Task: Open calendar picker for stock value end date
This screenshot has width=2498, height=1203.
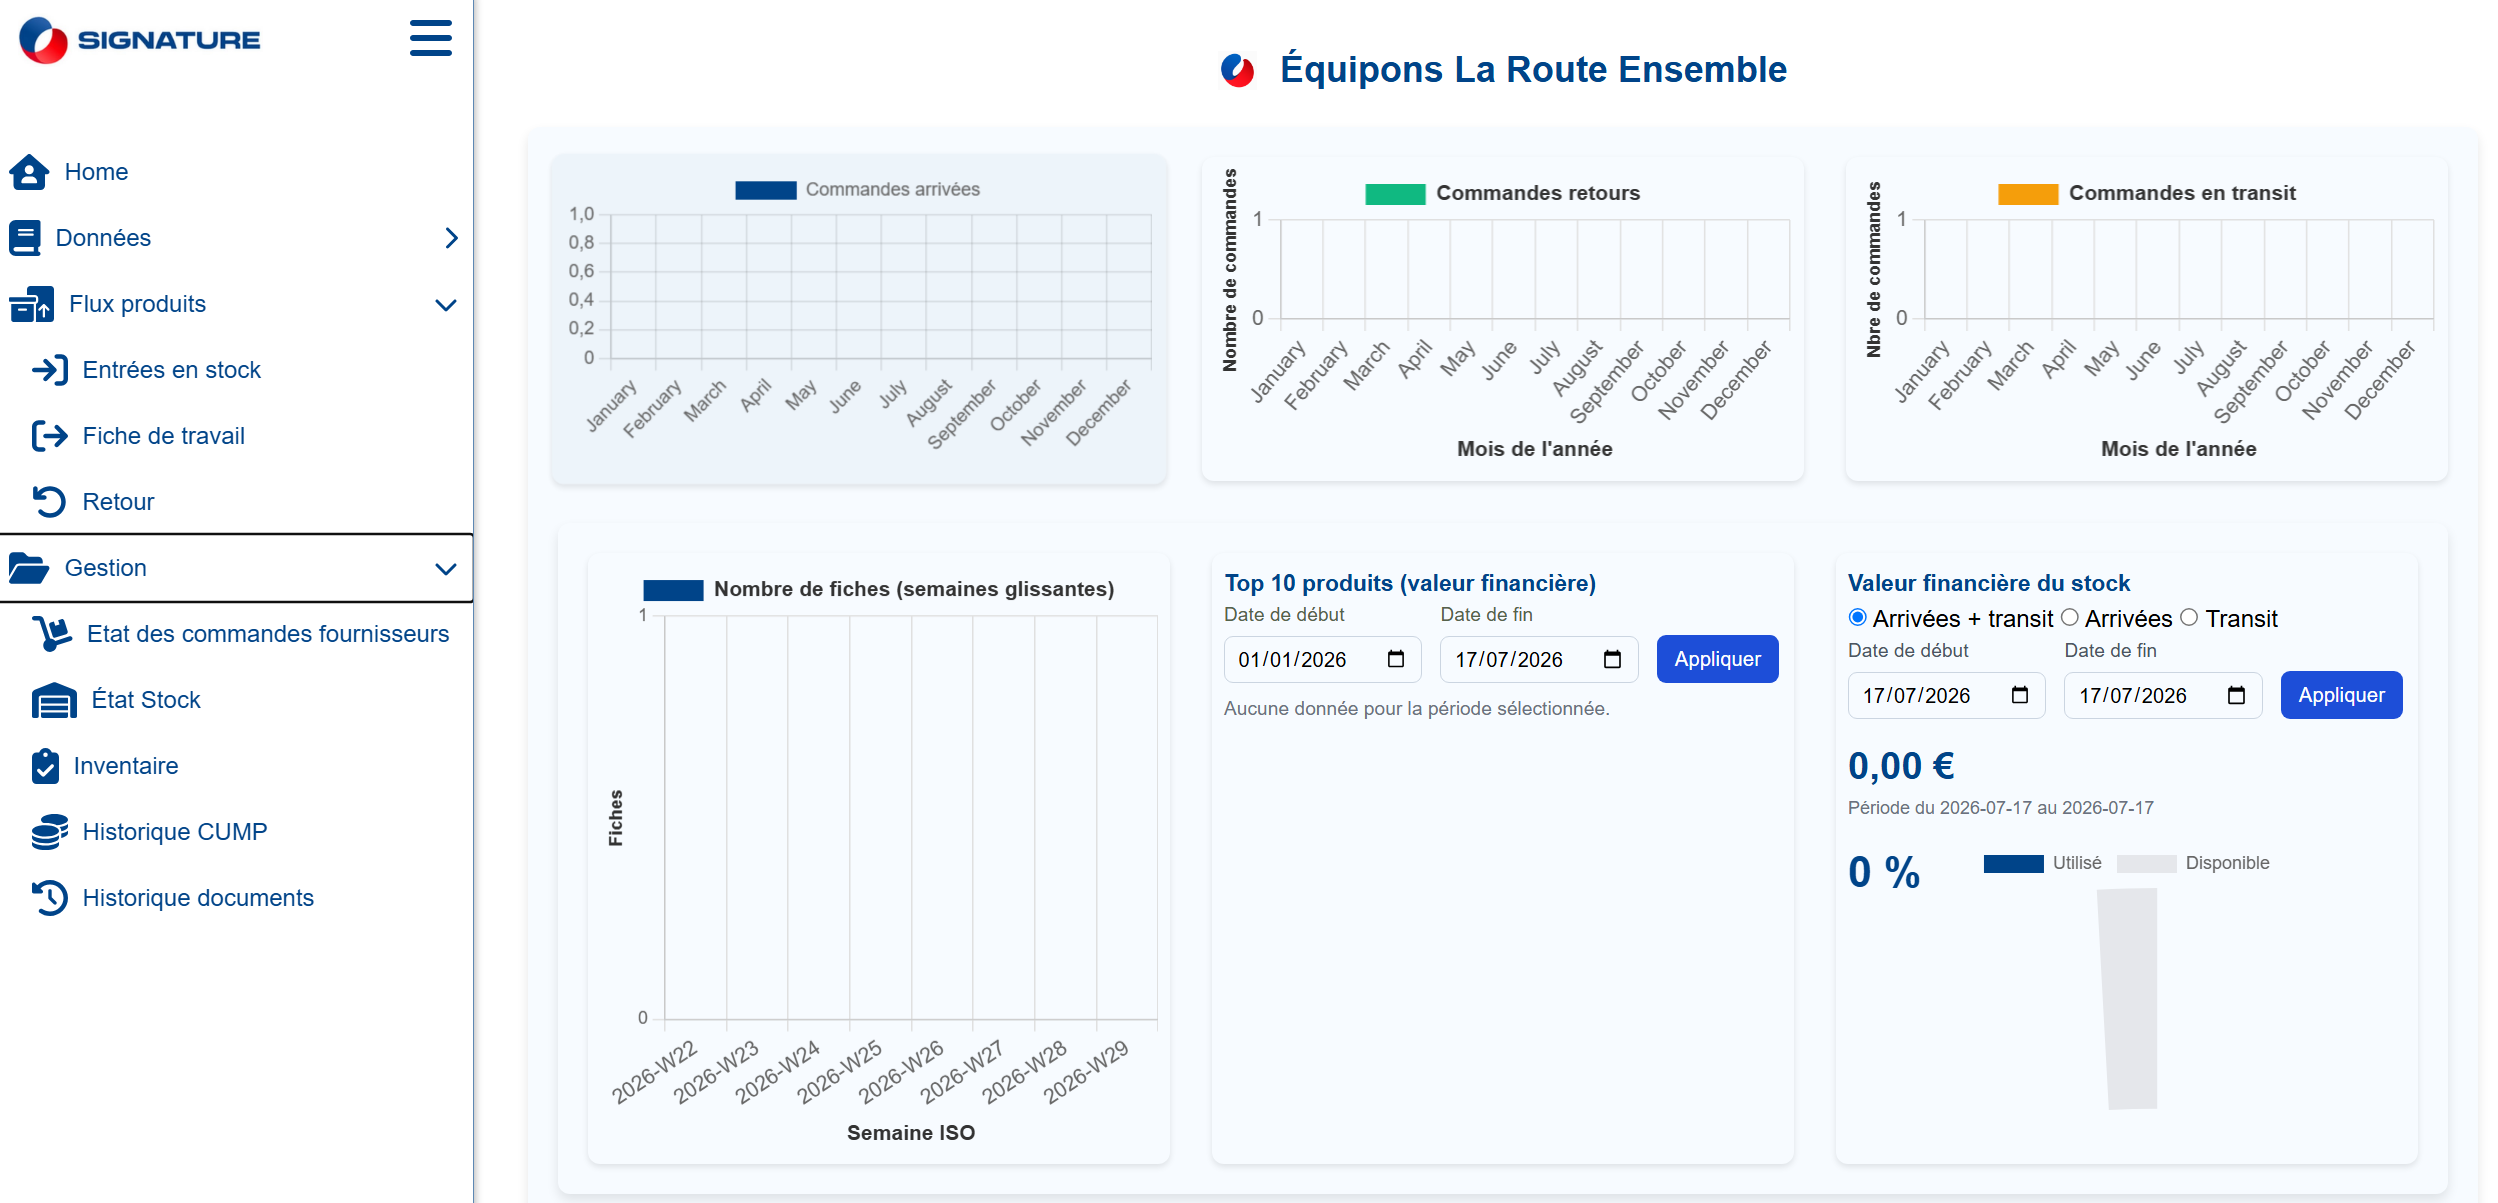Action: (x=2236, y=695)
